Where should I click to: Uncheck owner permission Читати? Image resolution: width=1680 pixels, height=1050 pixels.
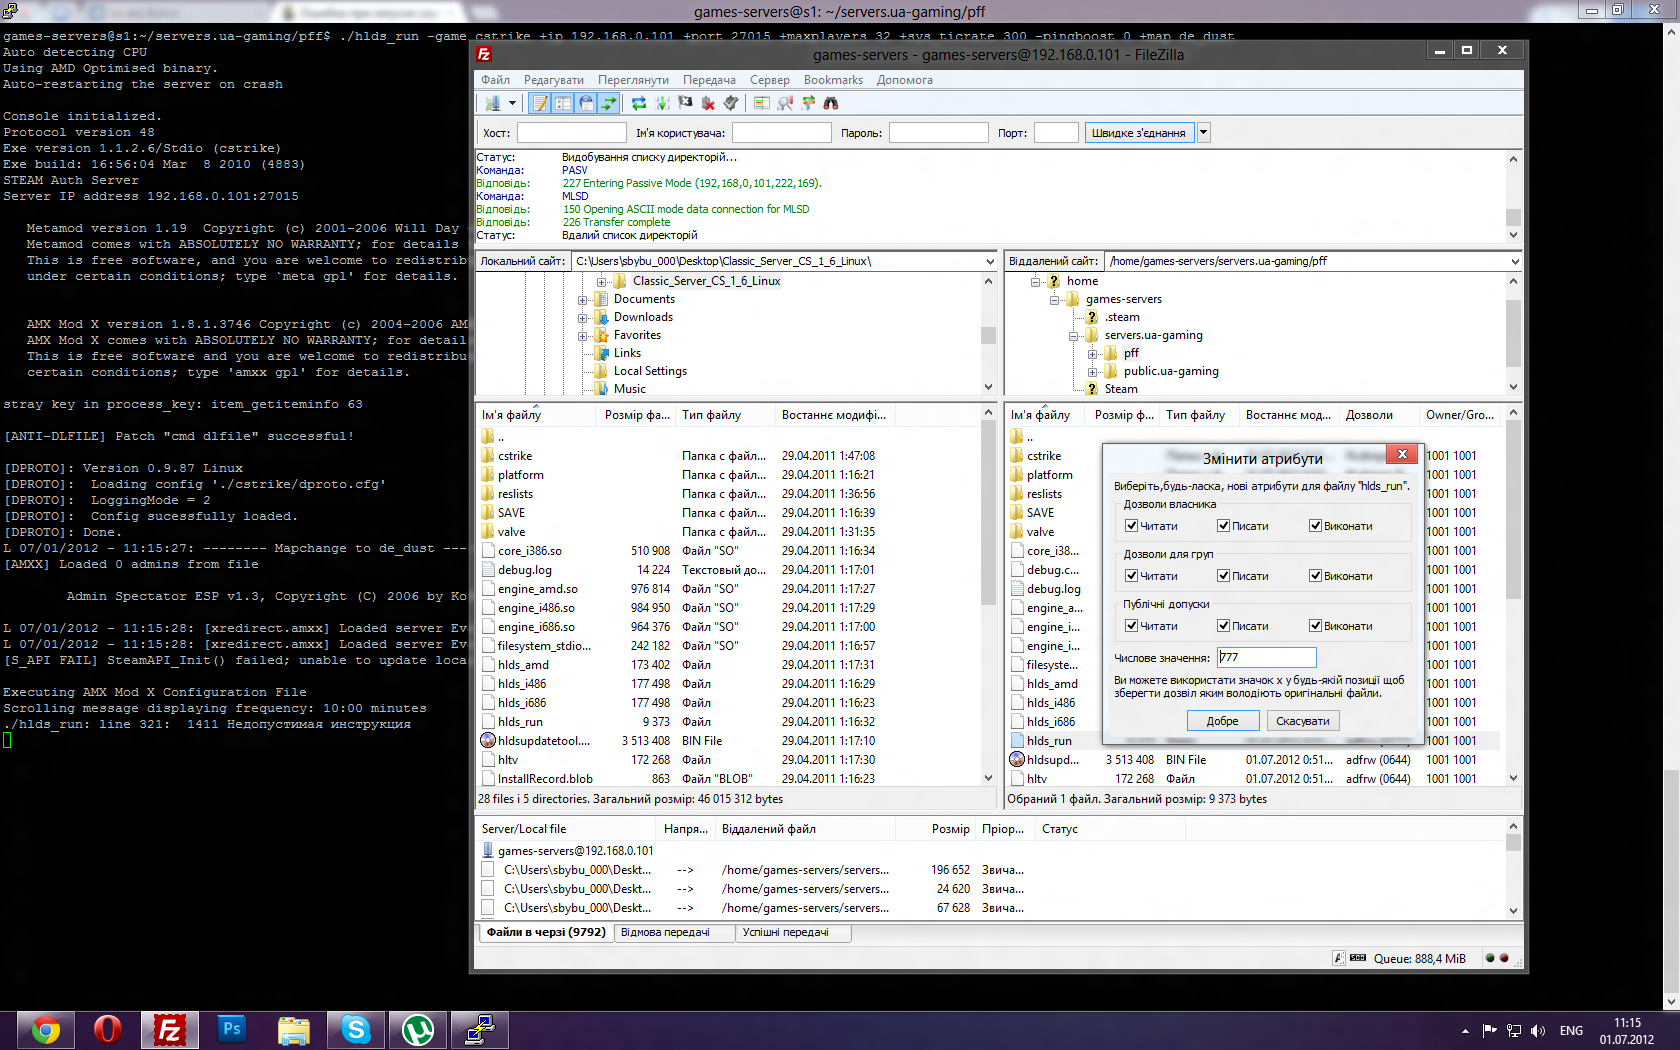click(1131, 526)
